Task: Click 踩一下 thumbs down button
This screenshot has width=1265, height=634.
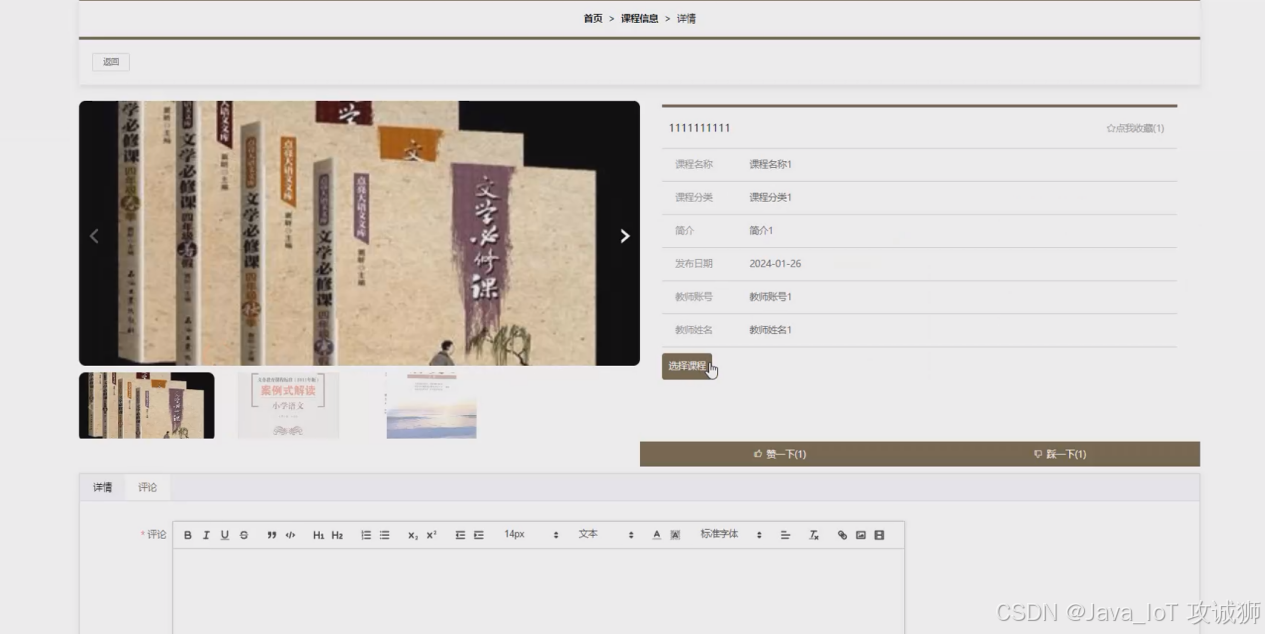Action: pos(1060,454)
